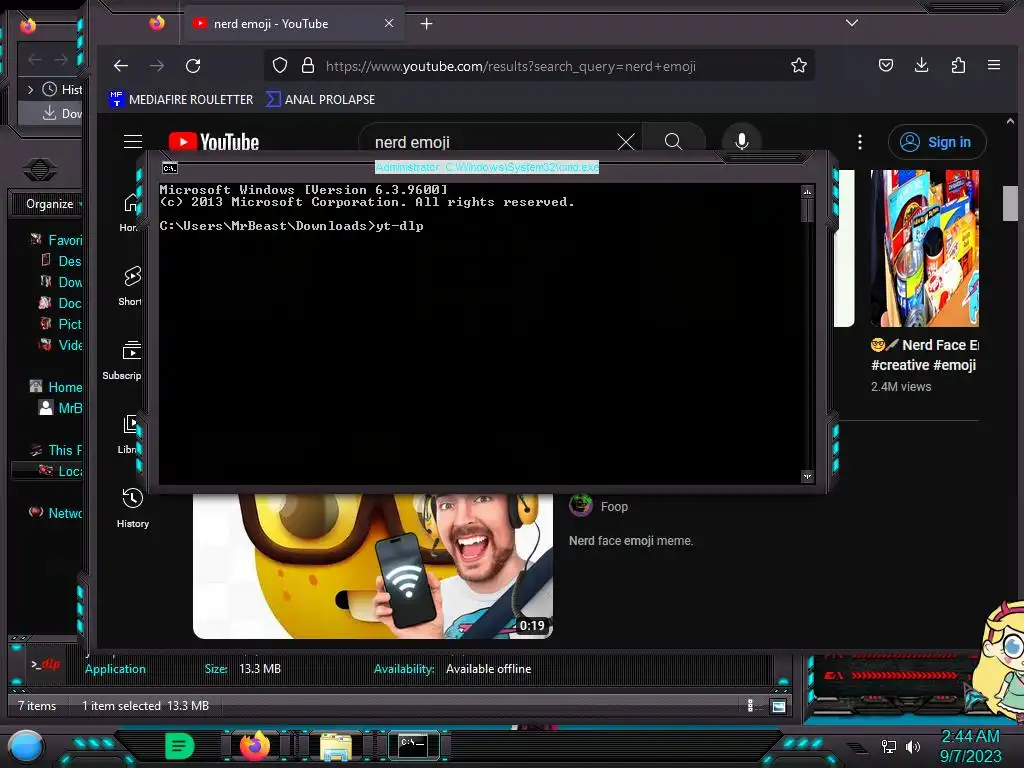This screenshot has width=1024, height=768.
Task: Open YouTube hamburger guide menu
Action: point(133,142)
